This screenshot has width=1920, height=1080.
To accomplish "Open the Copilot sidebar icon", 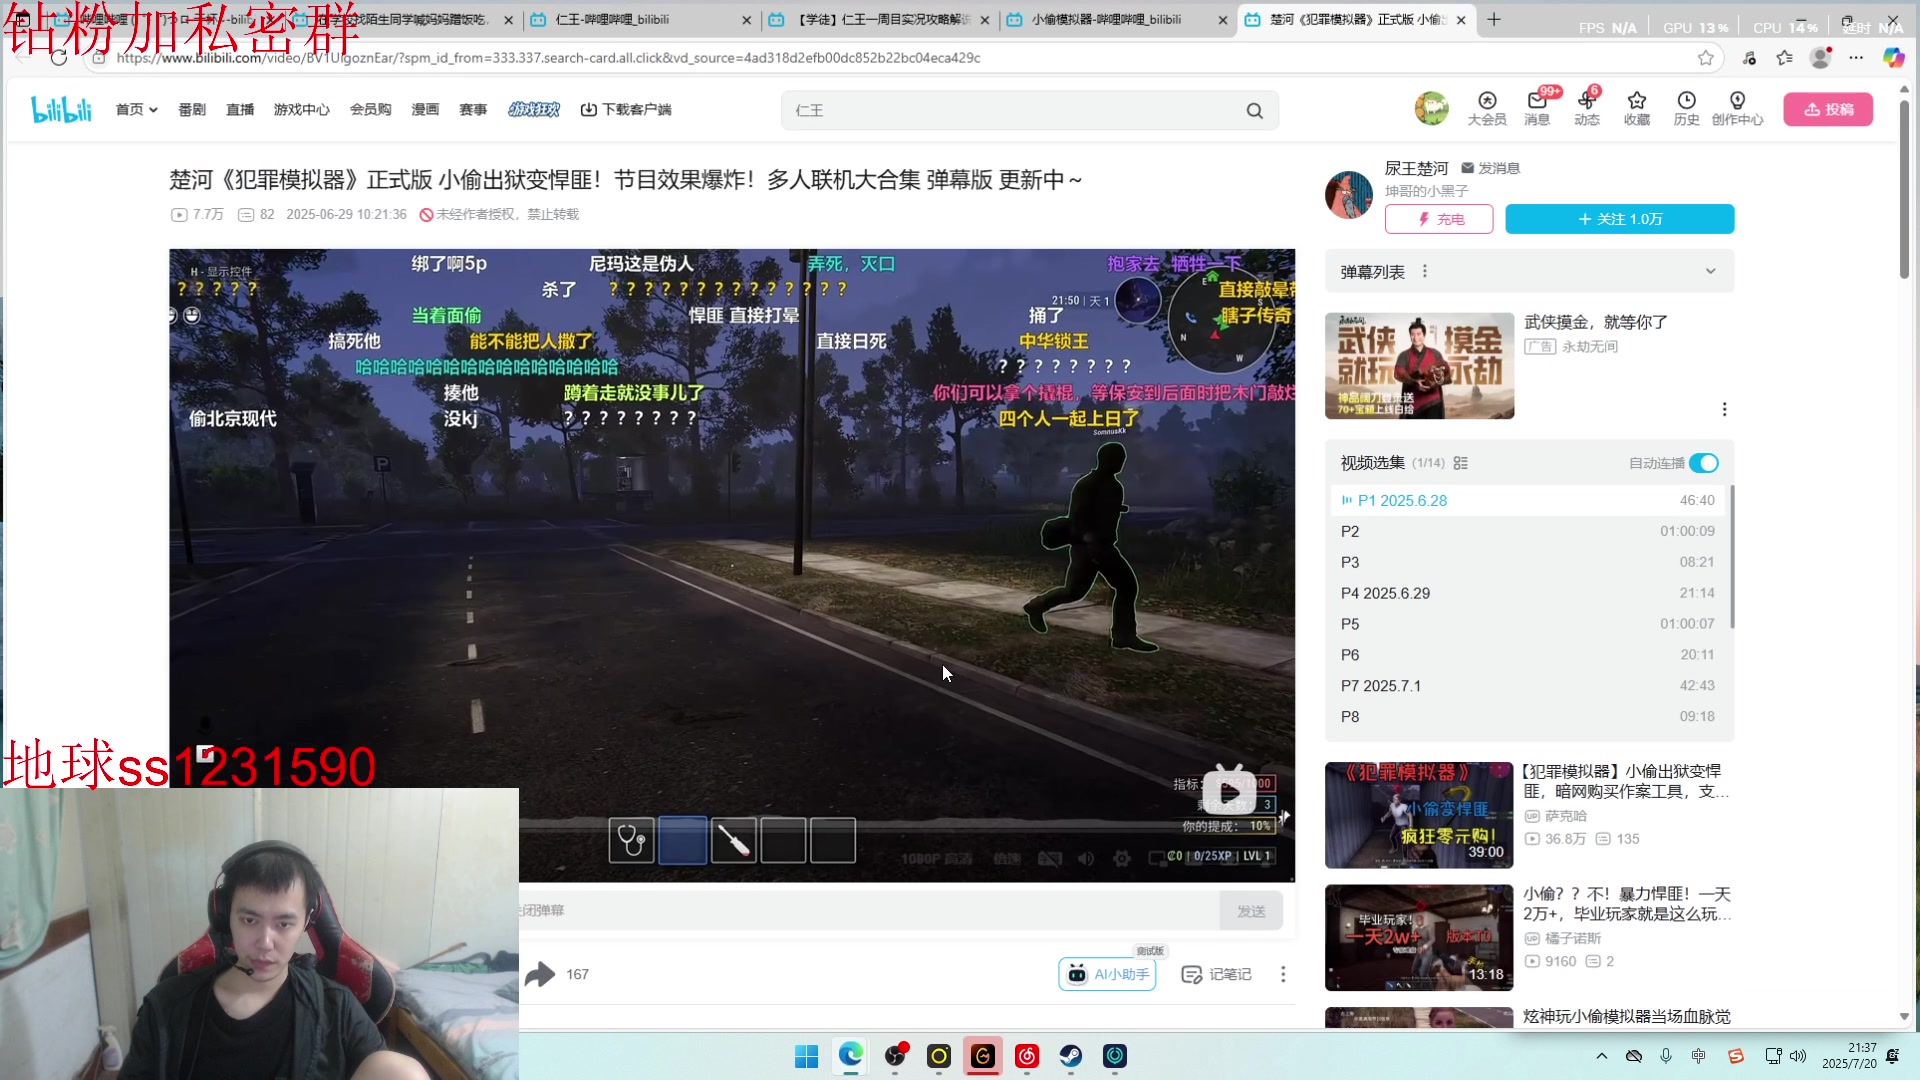I will click(1893, 58).
